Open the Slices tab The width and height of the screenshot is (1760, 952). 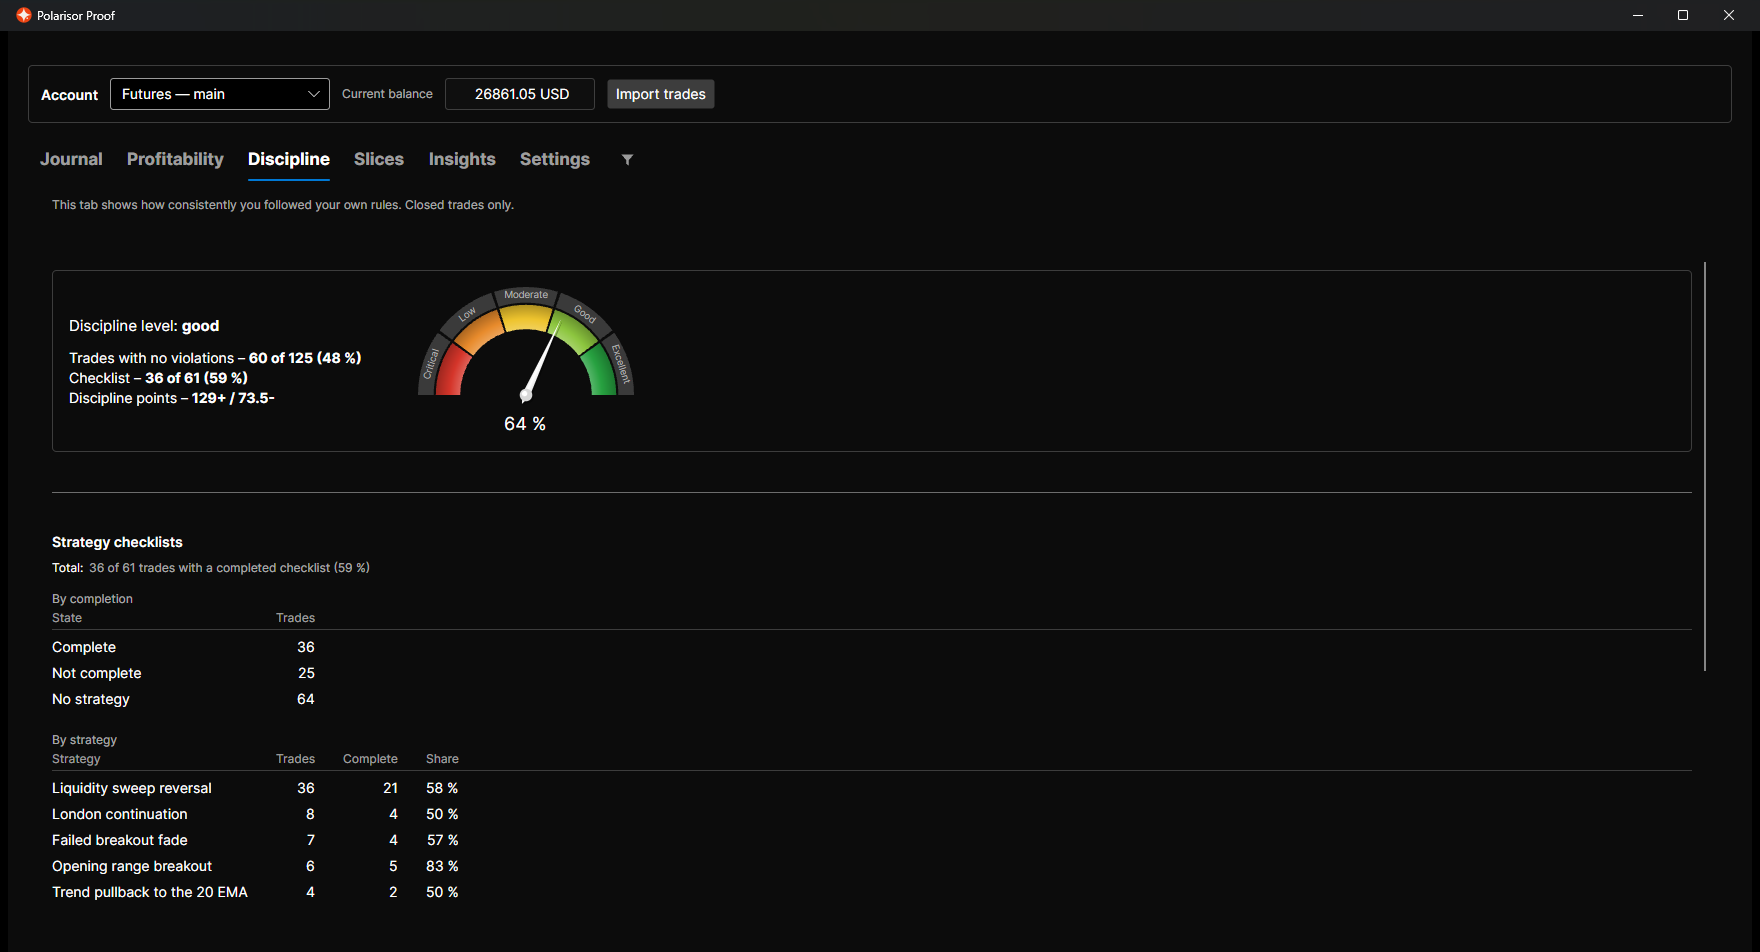[x=379, y=159]
